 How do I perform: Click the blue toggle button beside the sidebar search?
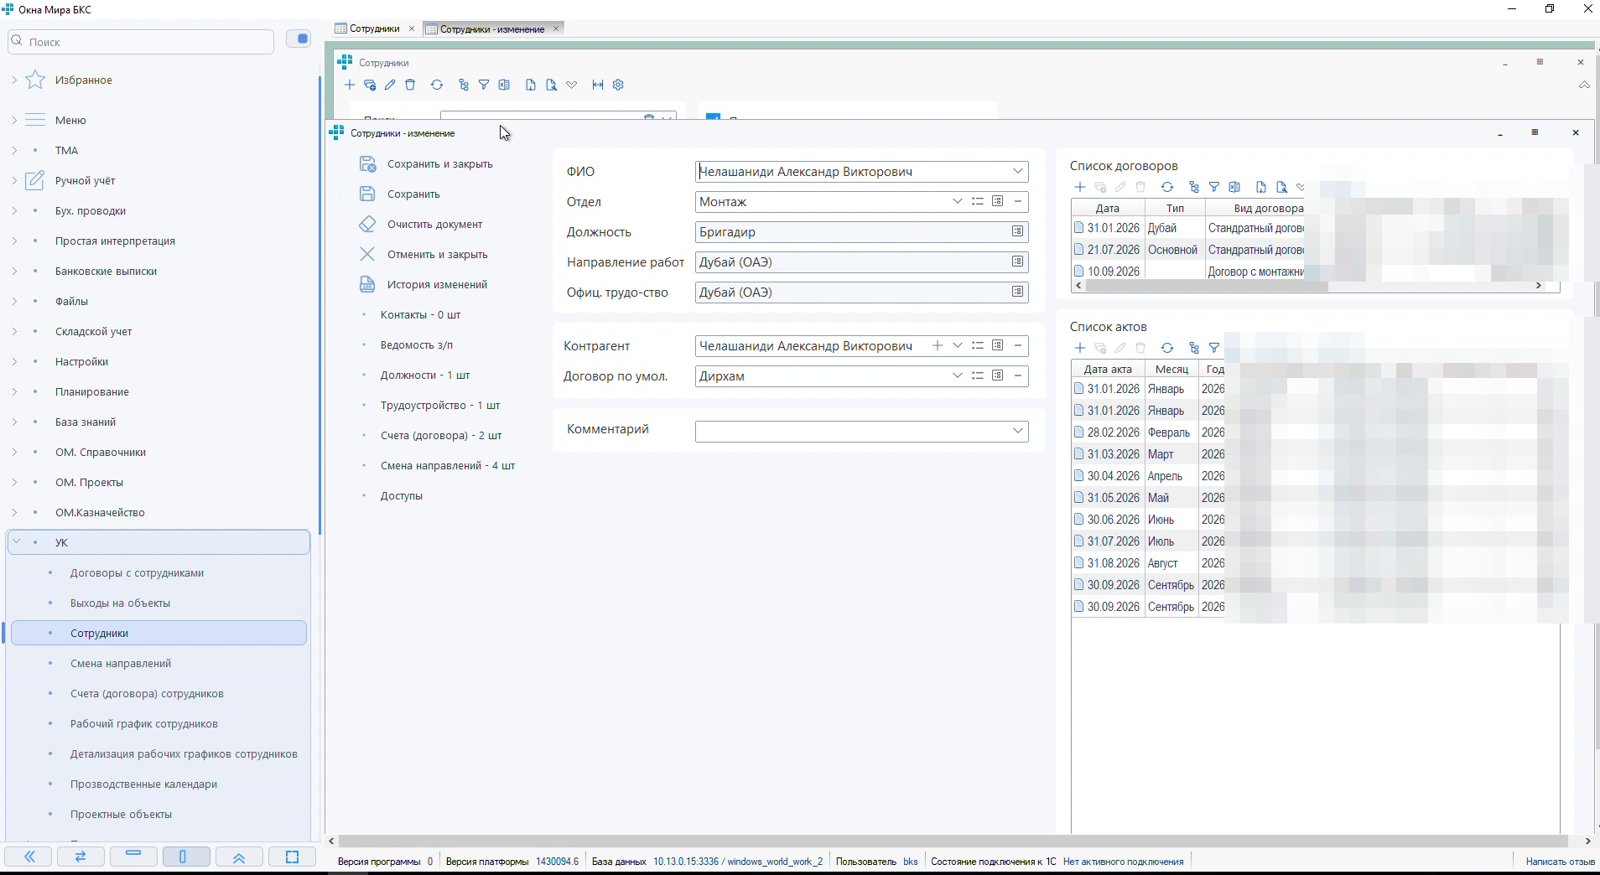[x=299, y=39]
